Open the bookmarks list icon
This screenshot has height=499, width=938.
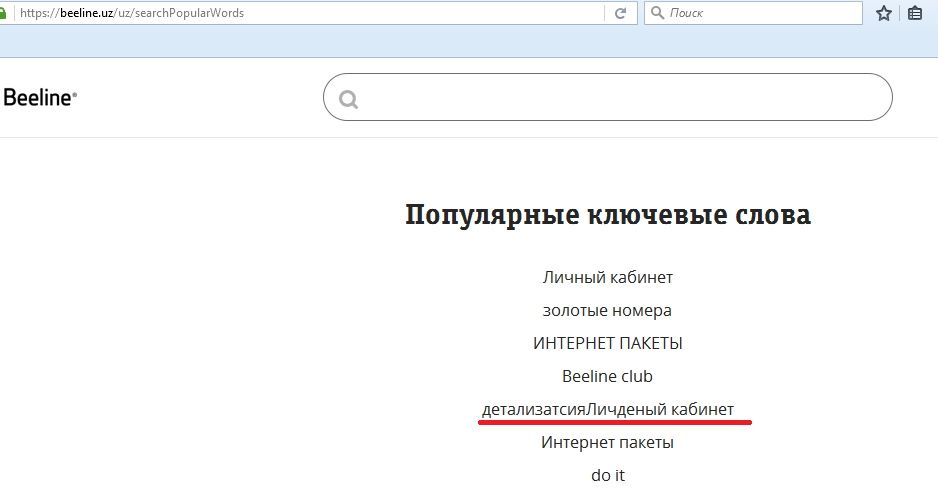coord(915,14)
